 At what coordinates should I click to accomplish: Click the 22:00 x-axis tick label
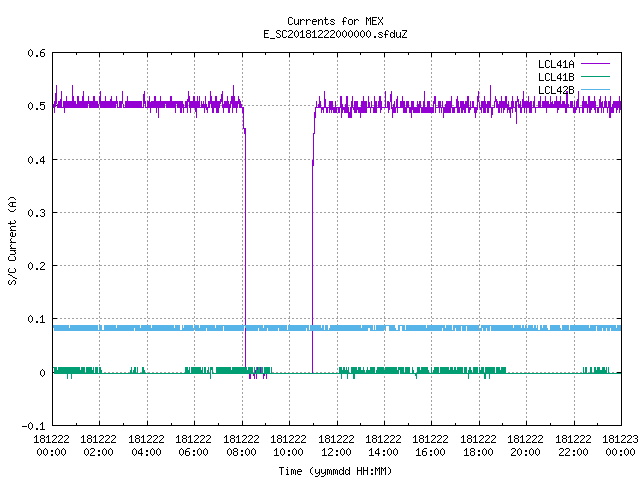click(x=573, y=446)
